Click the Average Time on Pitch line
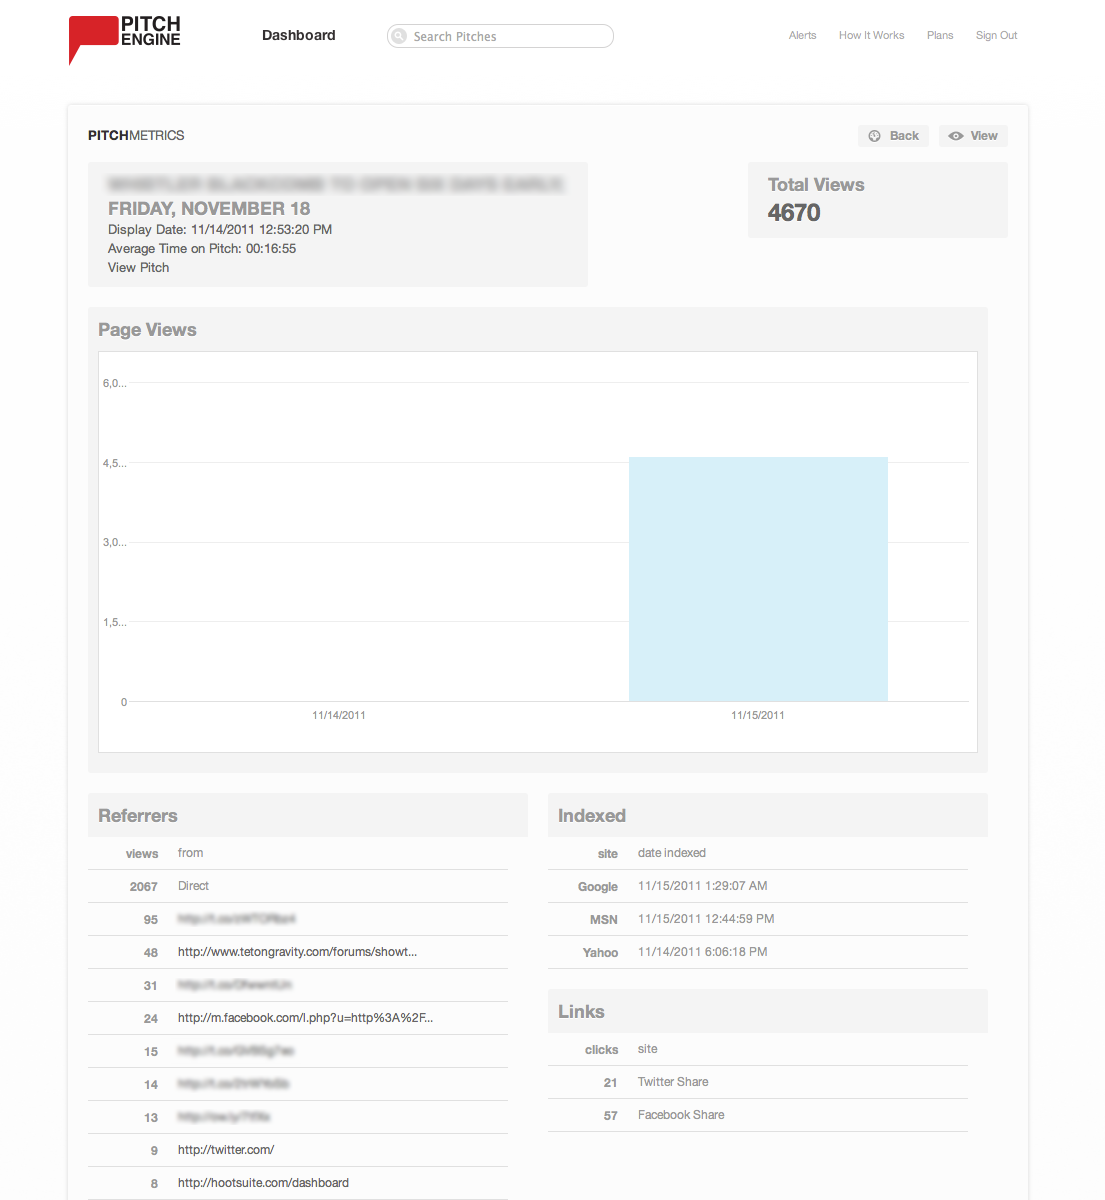The width and height of the screenshot is (1105, 1200). coord(202,249)
